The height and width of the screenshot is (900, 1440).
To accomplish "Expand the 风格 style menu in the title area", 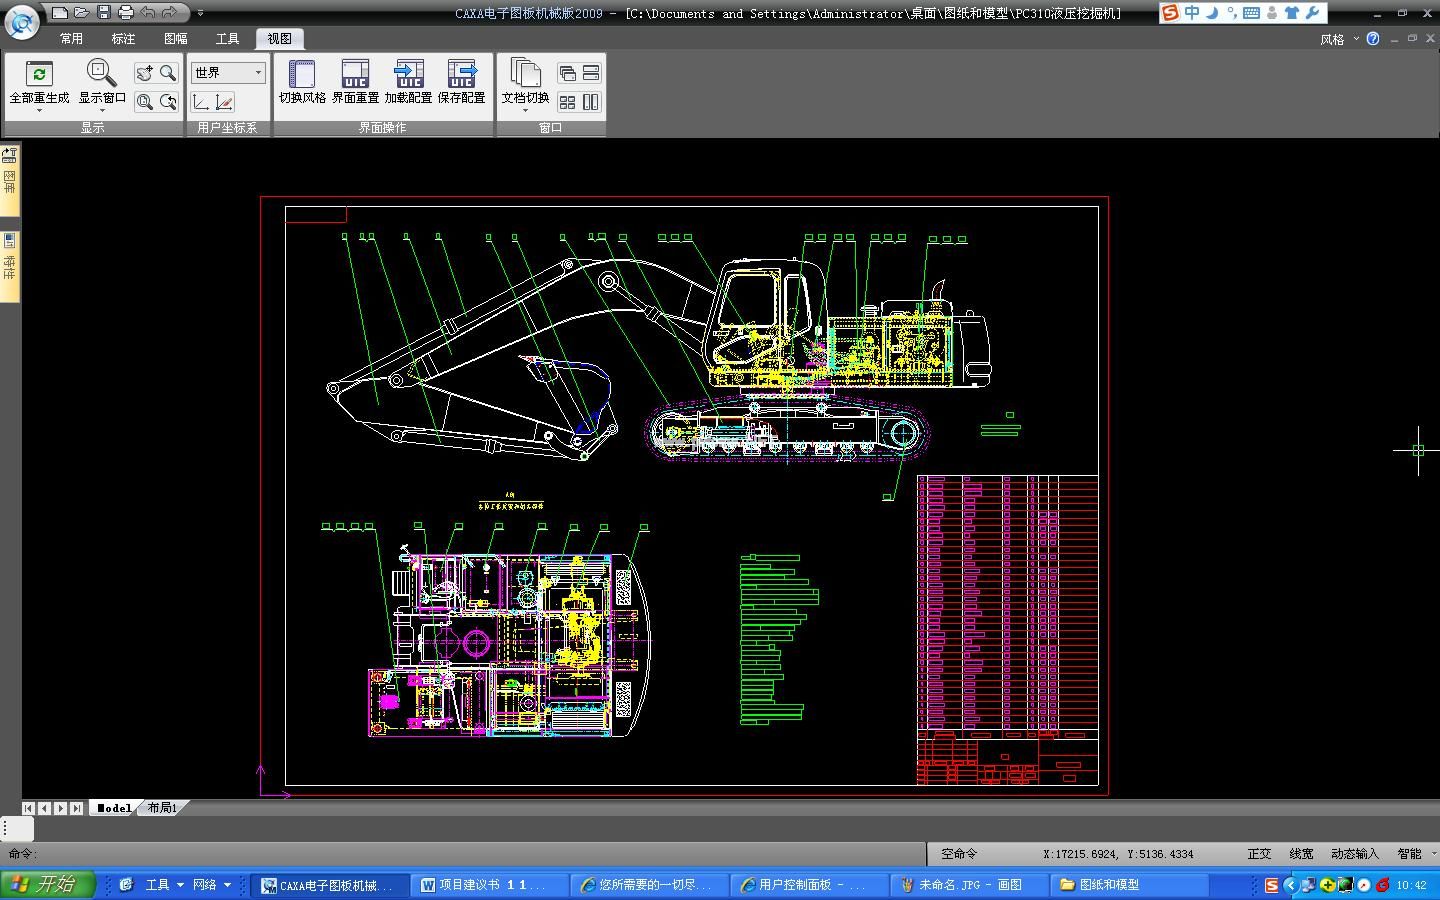I will (1337, 39).
